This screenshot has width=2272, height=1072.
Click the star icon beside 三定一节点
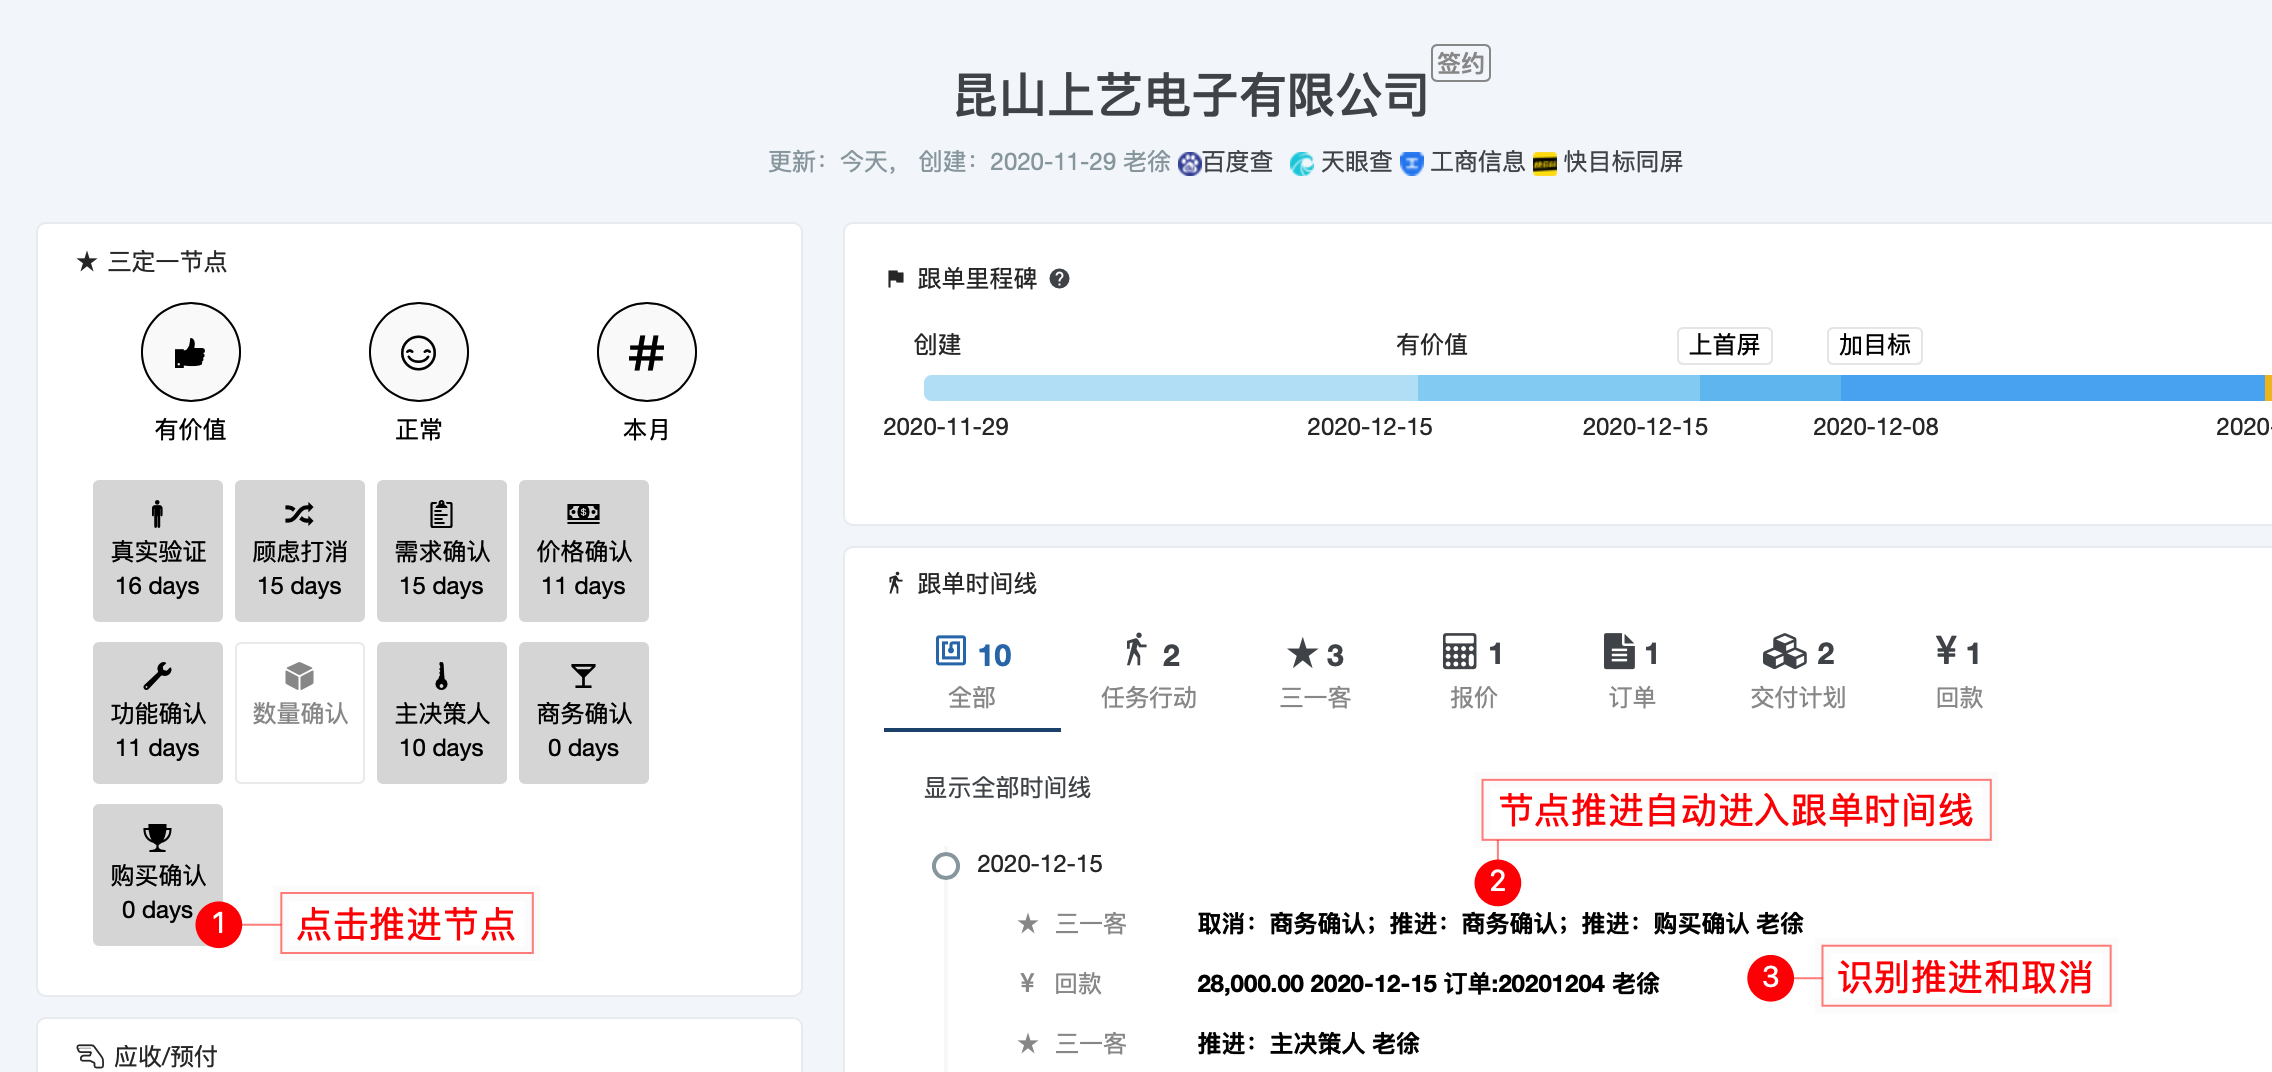click(x=87, y=262)
